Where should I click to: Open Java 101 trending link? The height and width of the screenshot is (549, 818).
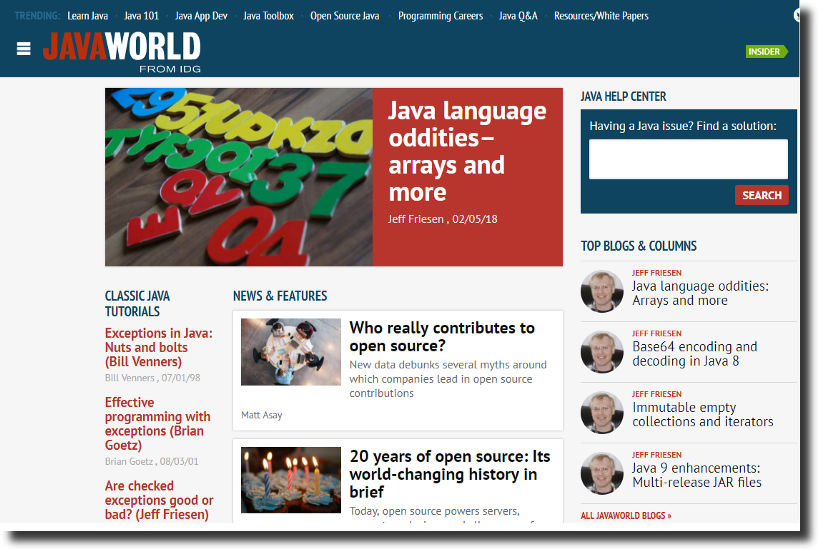tap(141, 16)
